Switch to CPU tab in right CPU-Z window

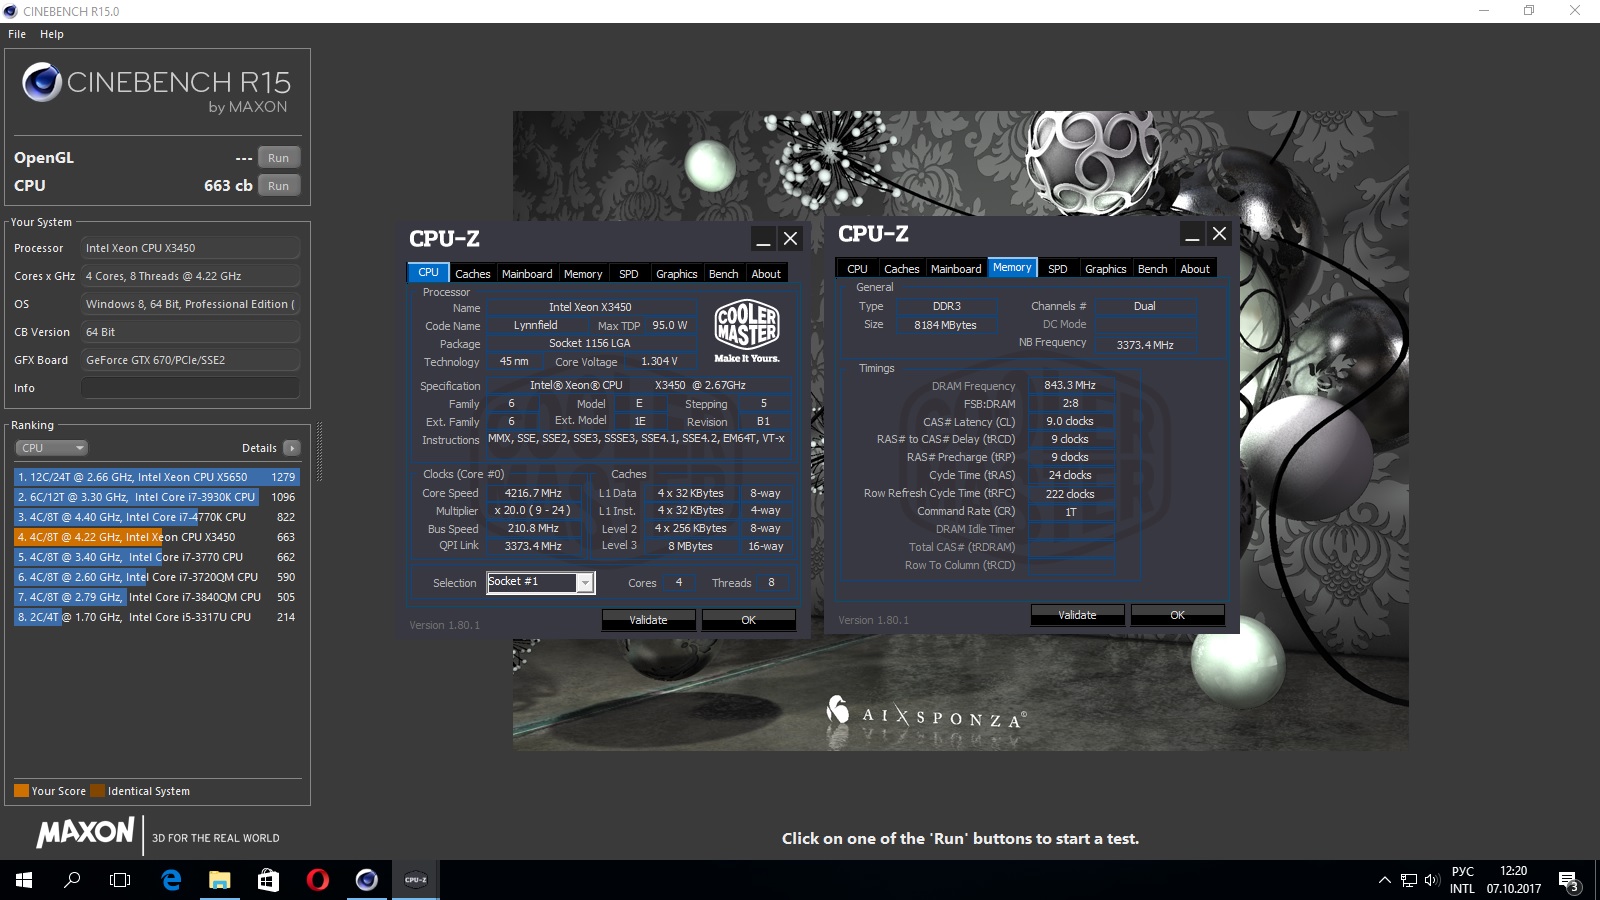click(858, 269)
